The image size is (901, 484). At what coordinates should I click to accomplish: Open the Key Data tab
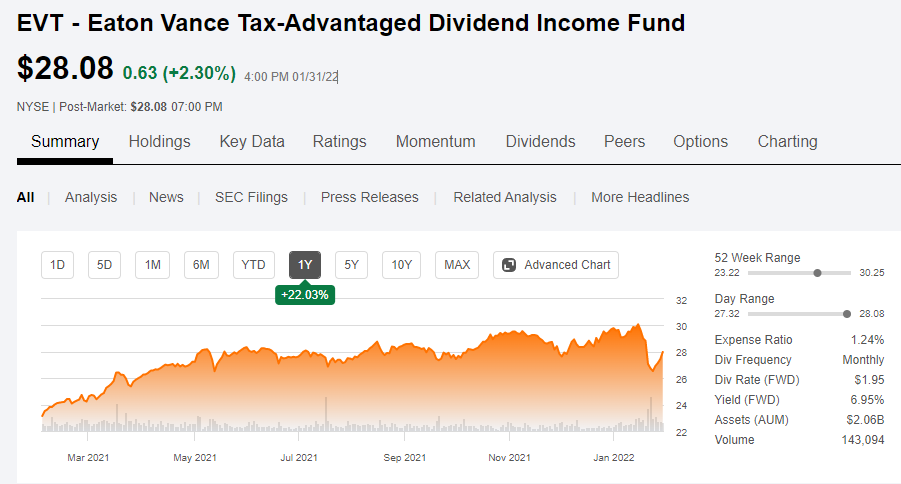252,141
